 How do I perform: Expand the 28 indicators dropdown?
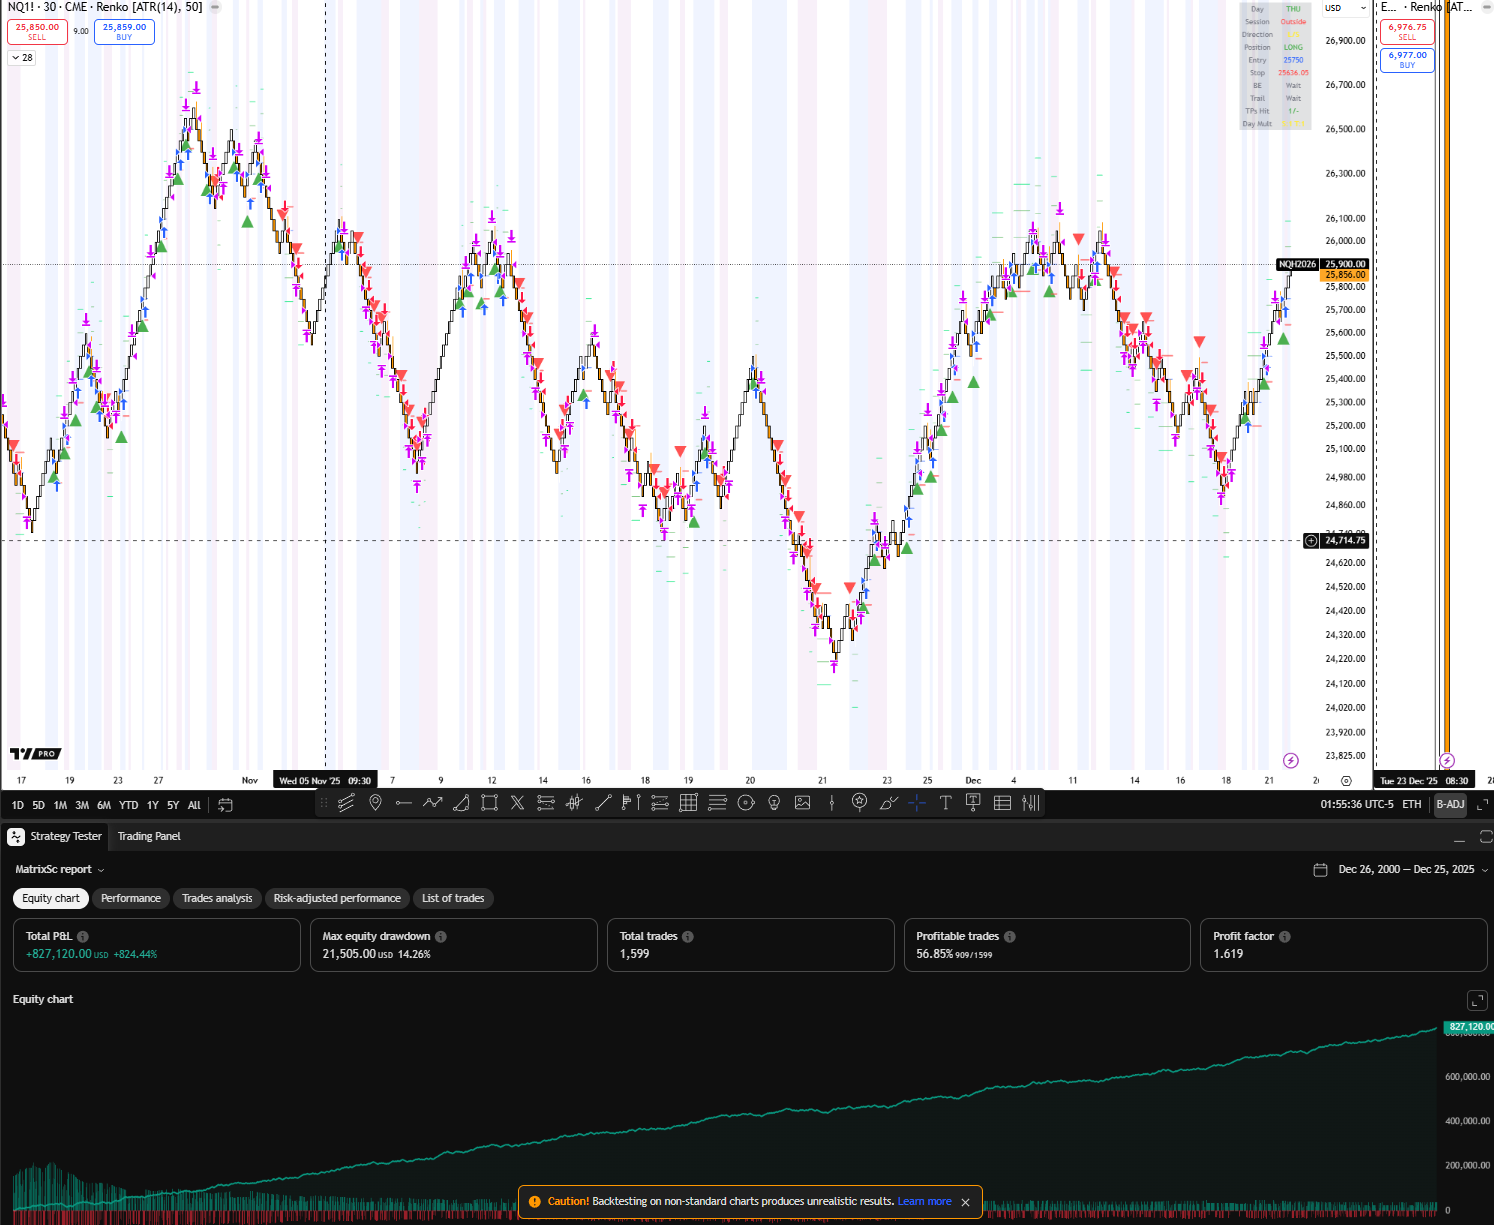pyautogui.click(x=21, y=57)
